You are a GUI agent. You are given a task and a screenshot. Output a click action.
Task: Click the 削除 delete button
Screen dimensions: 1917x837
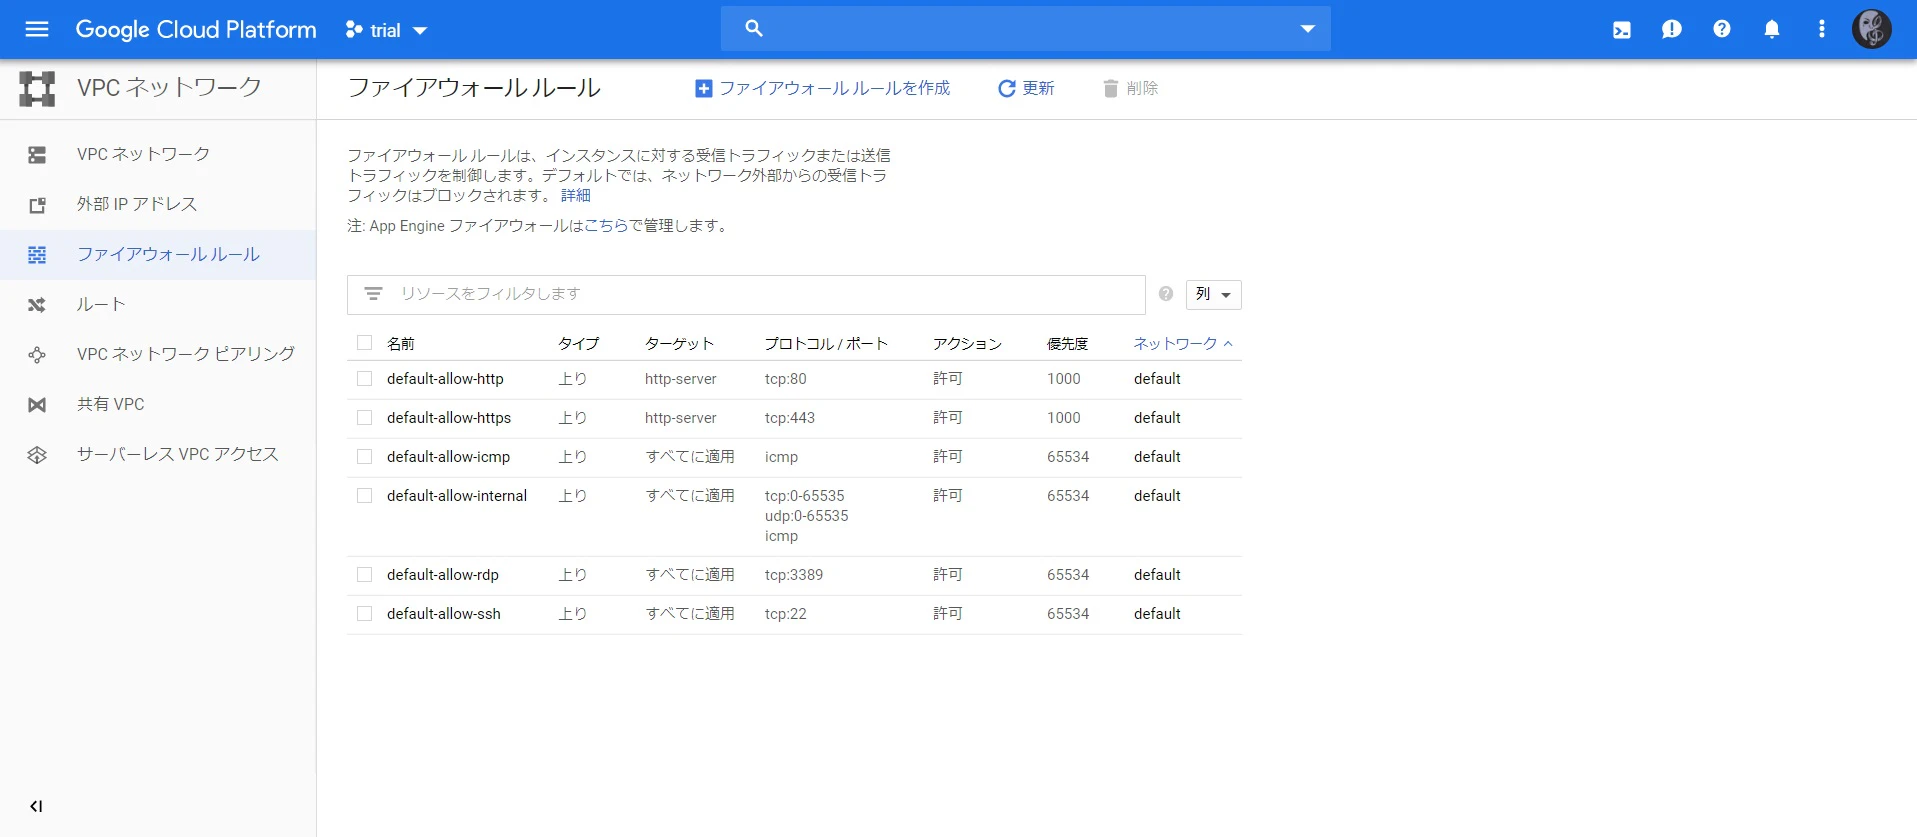click(1130, 88)
